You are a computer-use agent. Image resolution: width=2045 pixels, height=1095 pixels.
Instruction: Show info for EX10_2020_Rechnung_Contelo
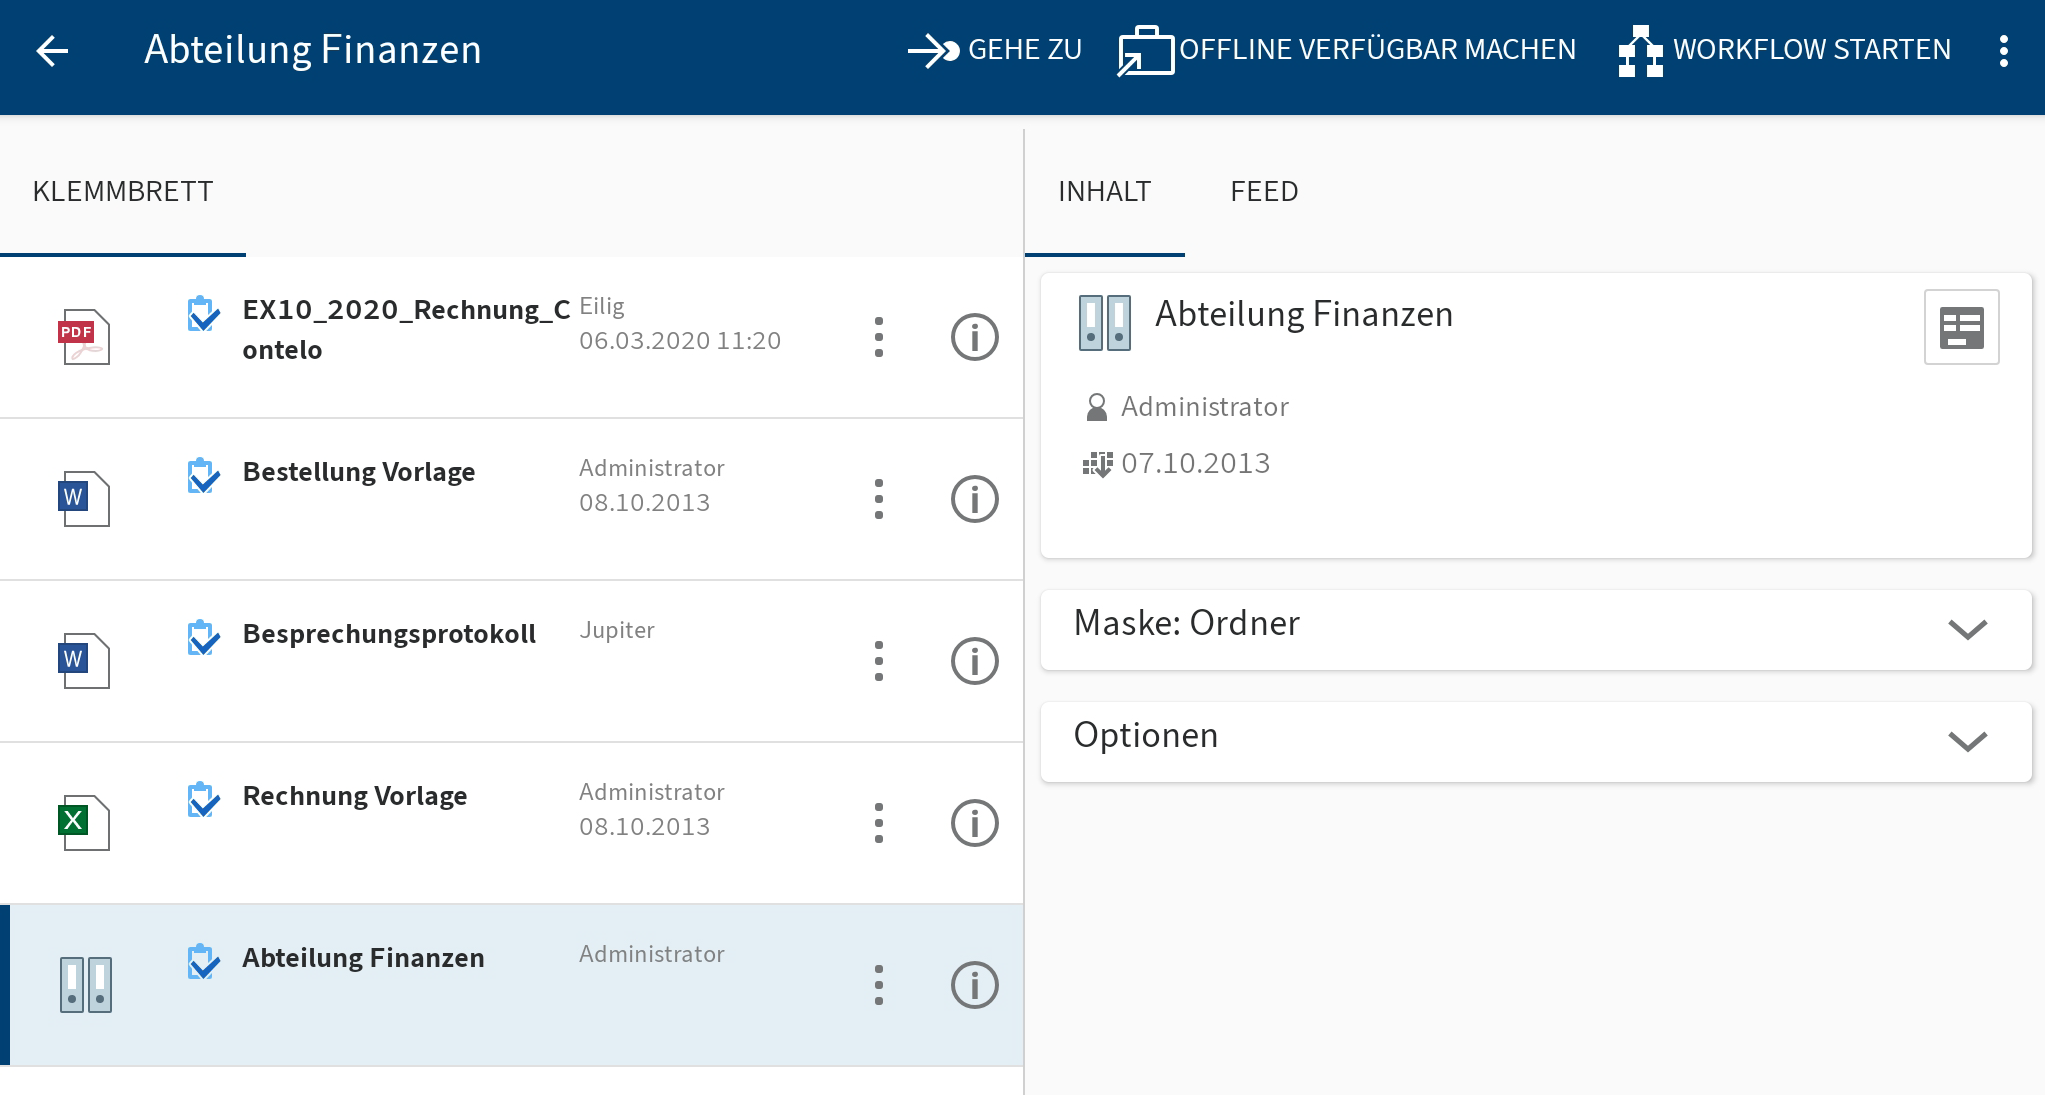pyautogui.click(x=974, y=337)
